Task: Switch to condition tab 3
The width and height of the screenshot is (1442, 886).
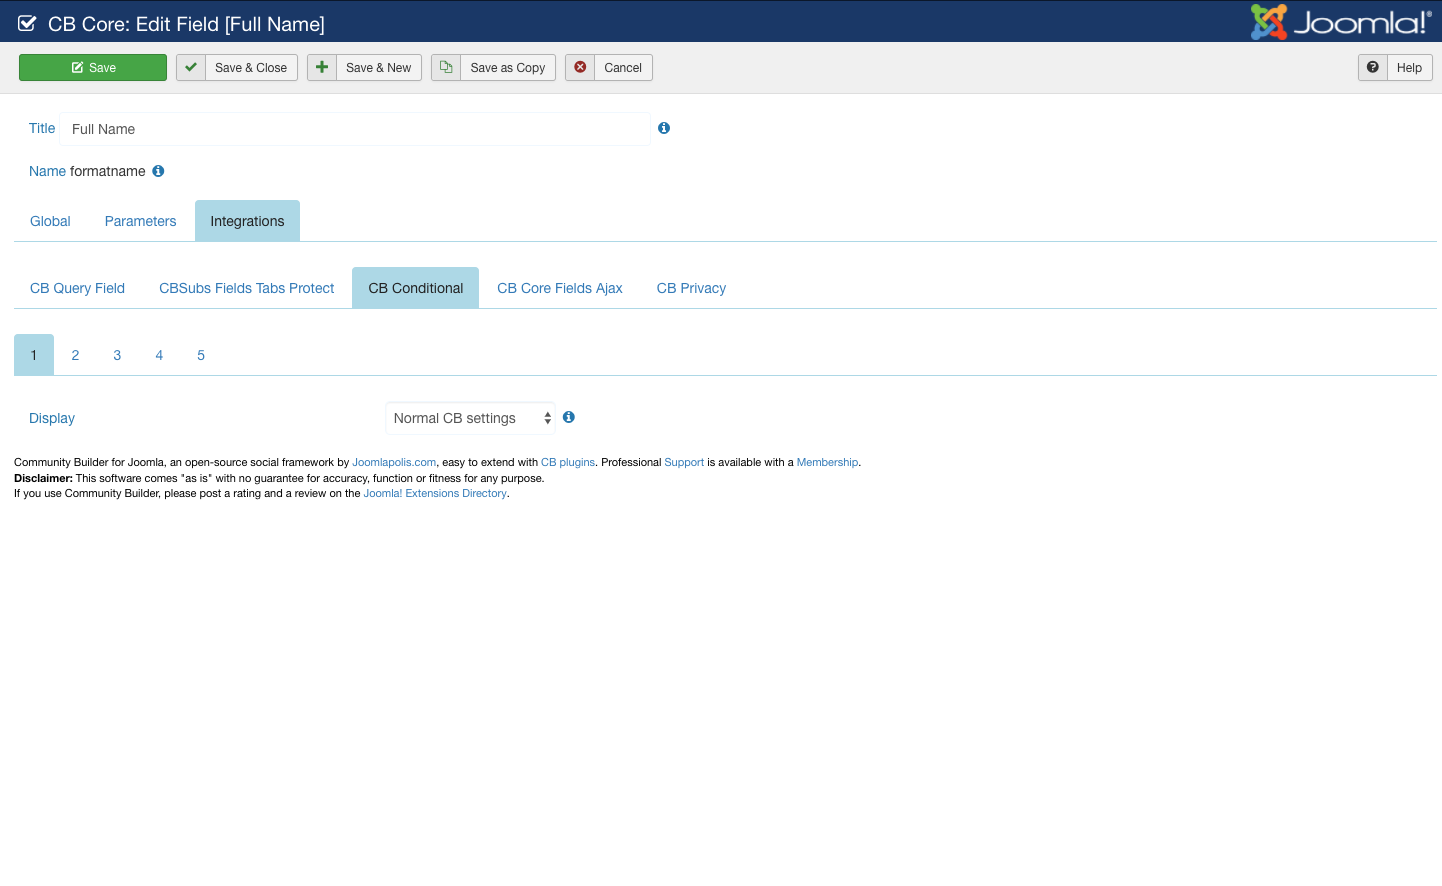Action: tap(117, 355)
